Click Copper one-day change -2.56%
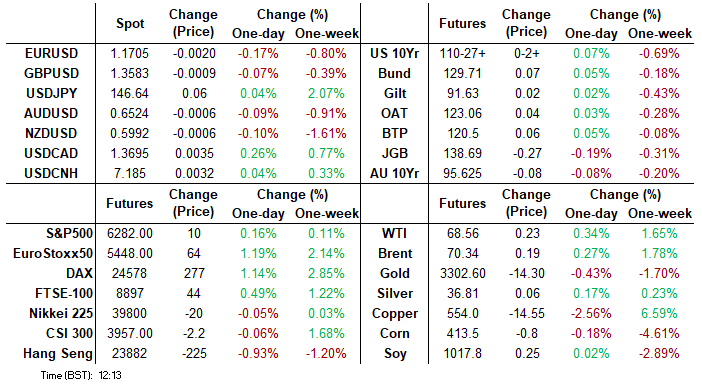This screenshot has width=702, height=388. pos(591,313)
